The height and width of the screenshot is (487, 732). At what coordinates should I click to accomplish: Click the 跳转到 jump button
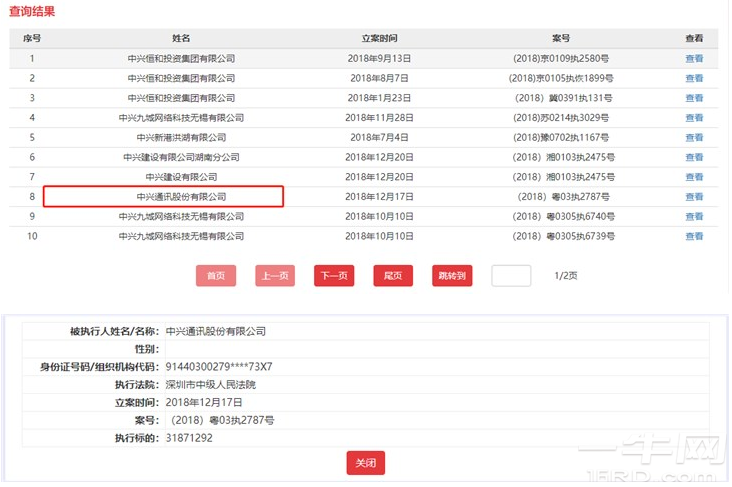click(x=452, y=275)
